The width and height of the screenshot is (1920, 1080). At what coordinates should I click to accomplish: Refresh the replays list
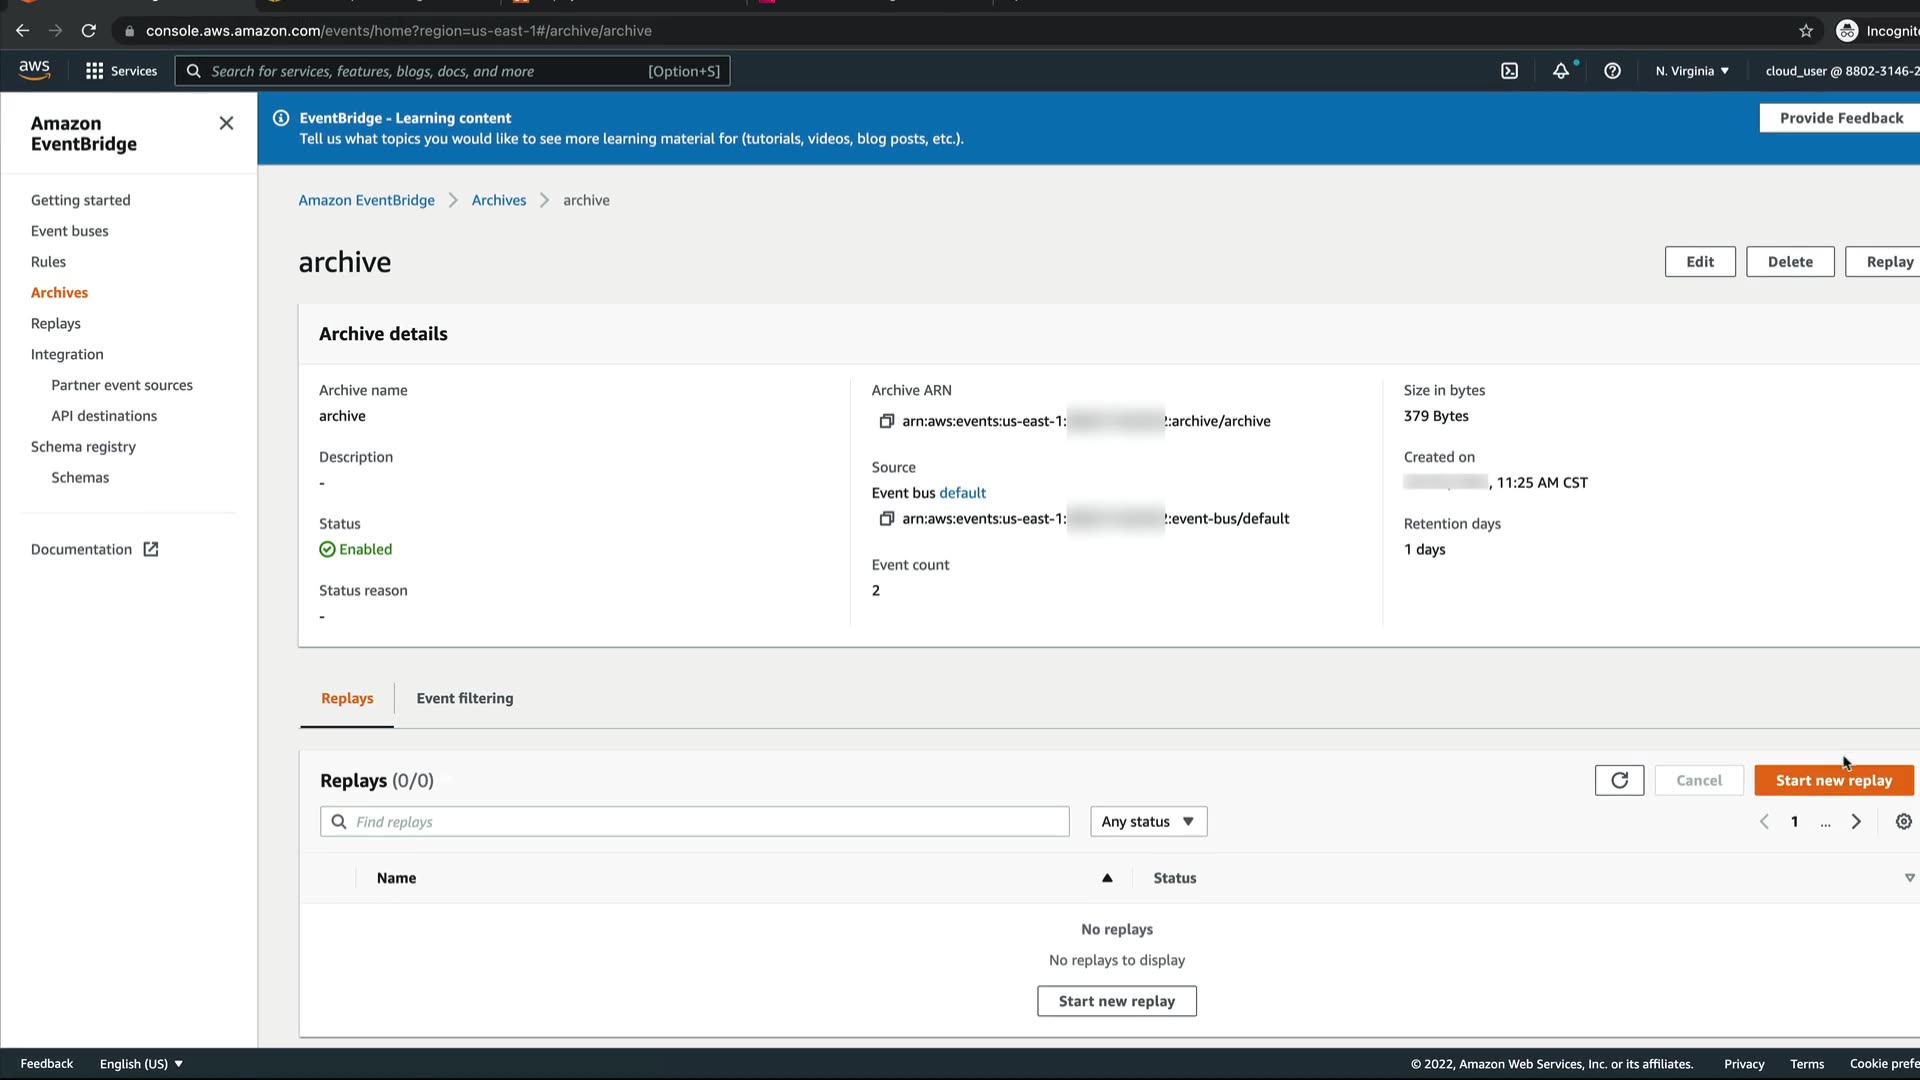pyautogui.click(x=1619, y=780)
